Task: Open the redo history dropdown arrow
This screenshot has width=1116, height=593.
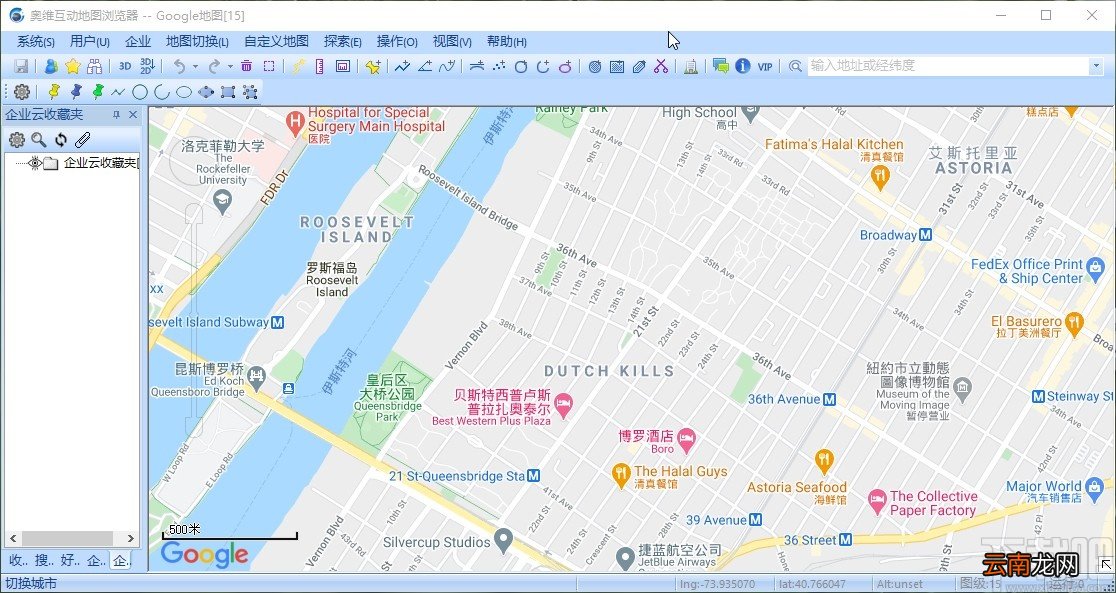Action: 230,66
